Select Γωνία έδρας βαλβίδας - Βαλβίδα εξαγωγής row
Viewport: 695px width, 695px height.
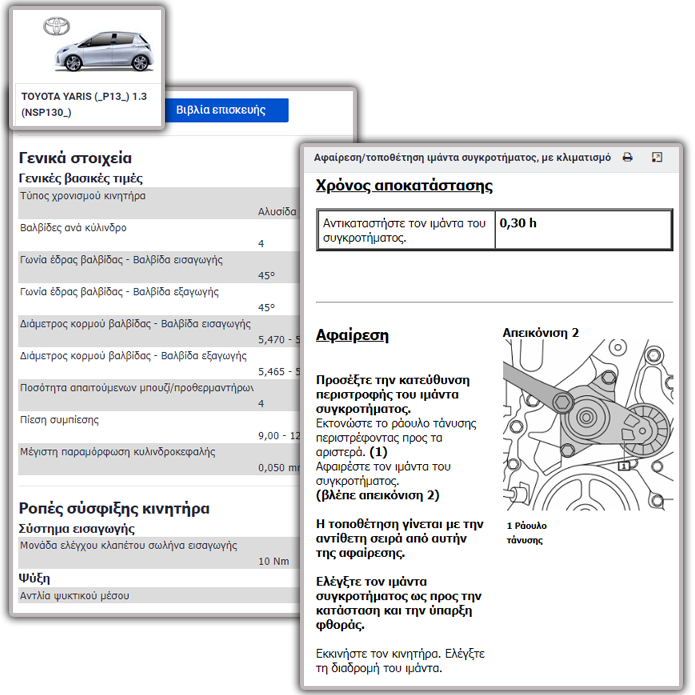point(159,299)
